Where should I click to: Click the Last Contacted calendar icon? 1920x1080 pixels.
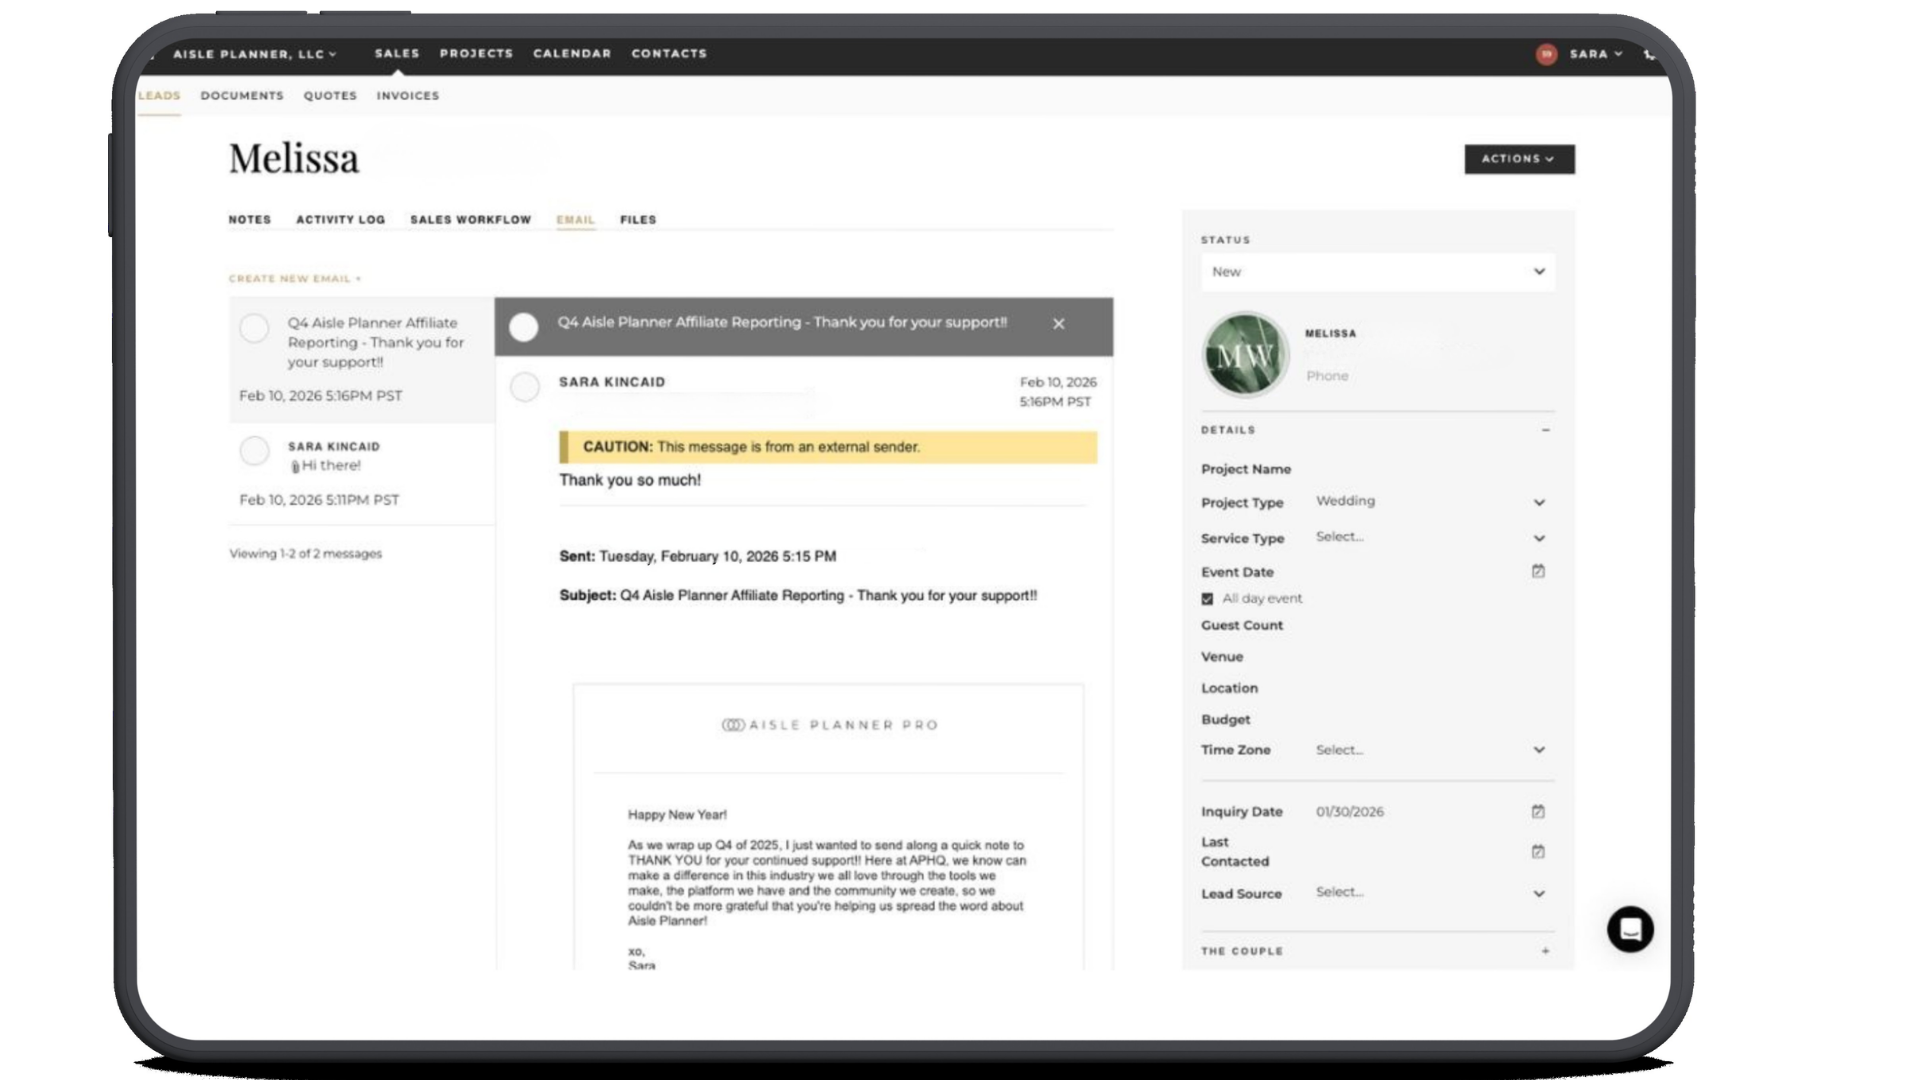tap(1538, 851)
